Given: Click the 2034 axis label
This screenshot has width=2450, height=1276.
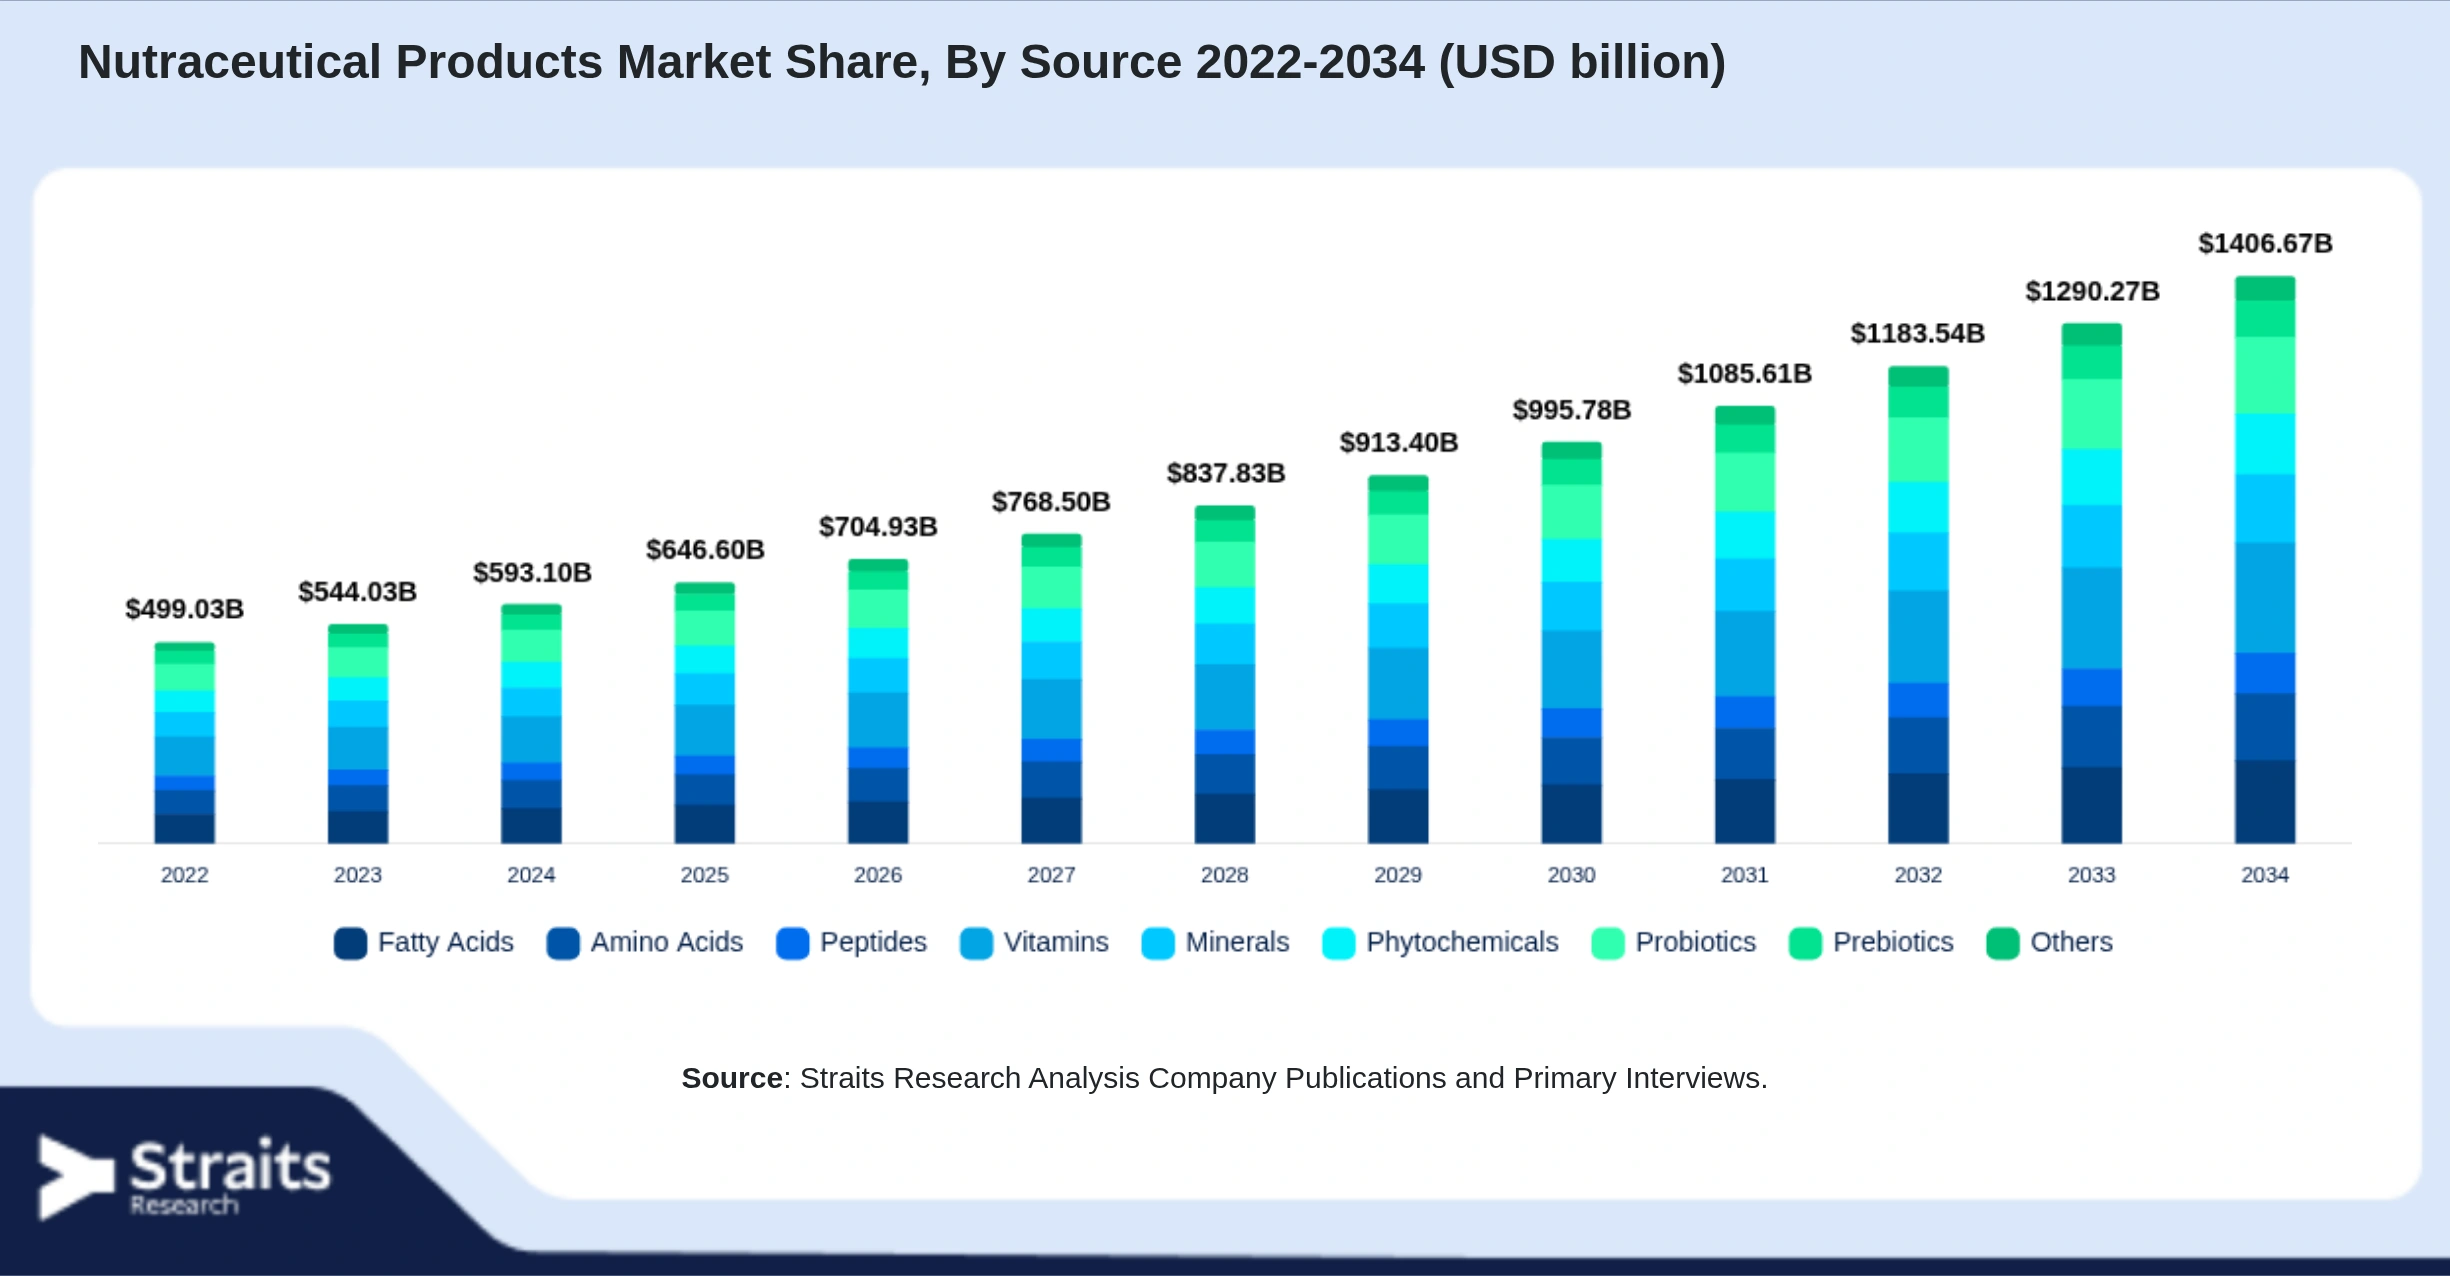Looking at the screenshot, I should (x=2265, y=875).
